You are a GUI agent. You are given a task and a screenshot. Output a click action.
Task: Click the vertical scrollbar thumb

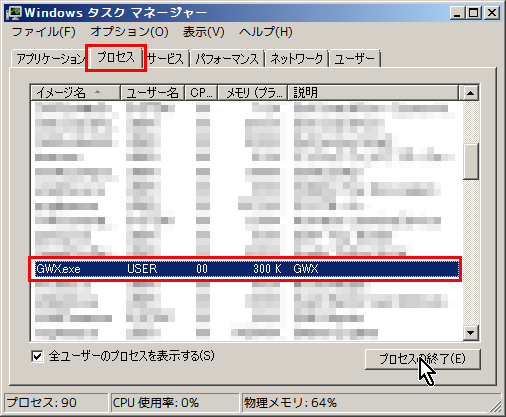click(471, 162)
